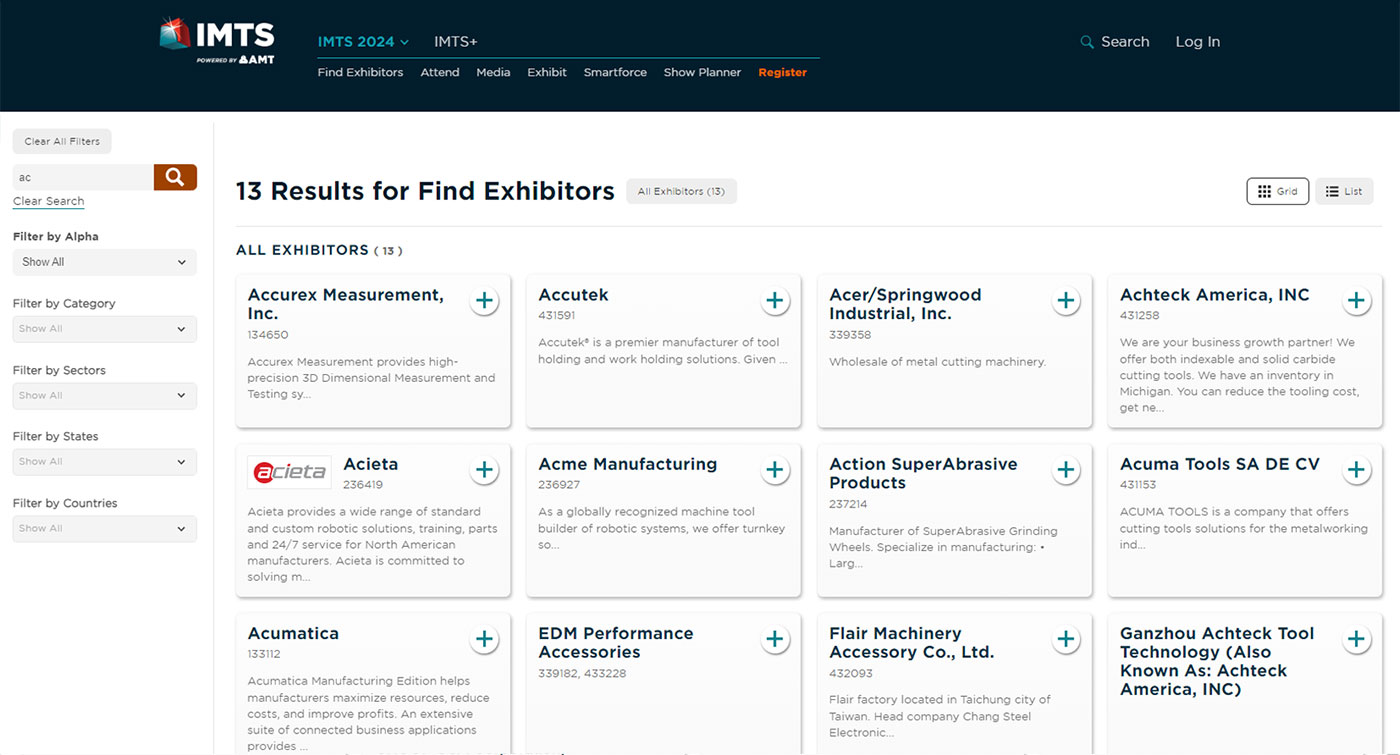Open the Find Exhibitors menu item
This screenshot has height=755, width=1400.
360,72
